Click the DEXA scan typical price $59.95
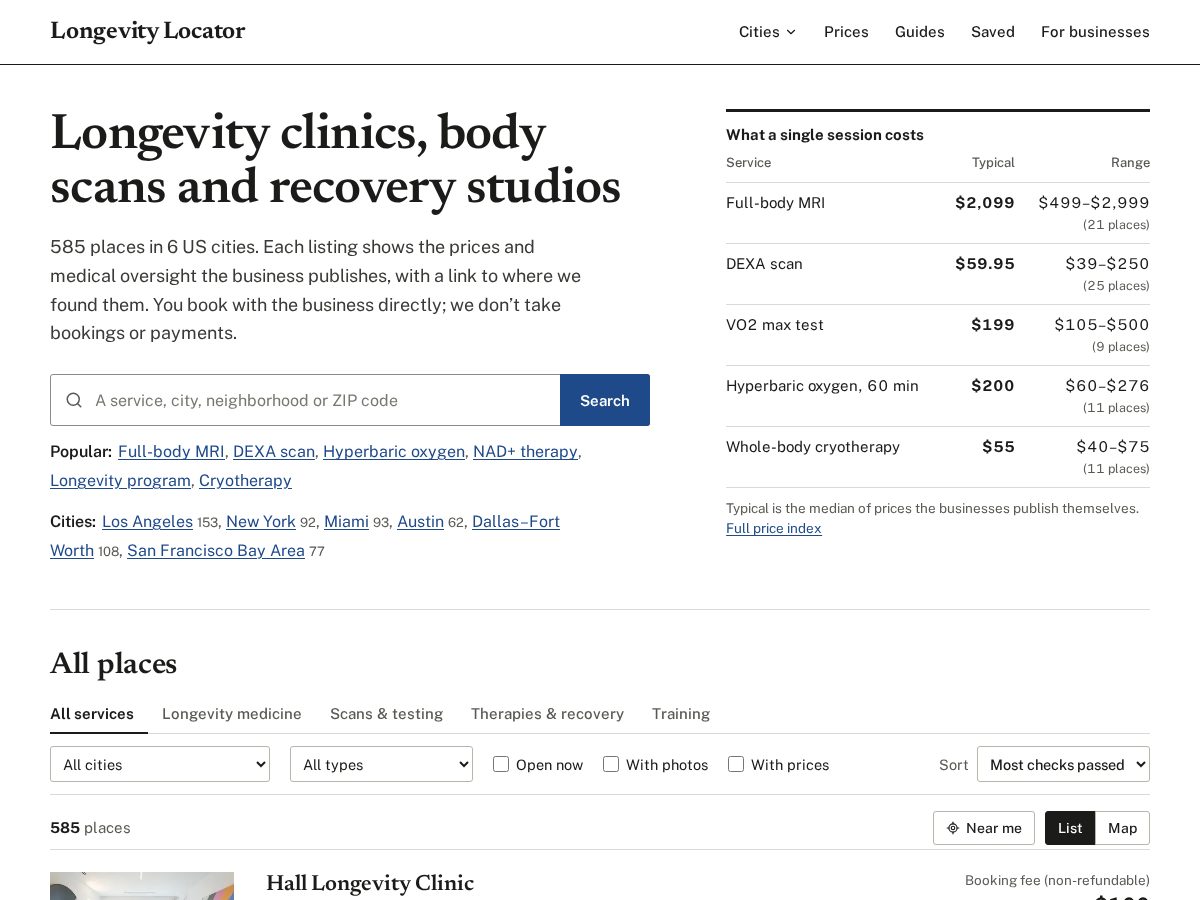 [985, 264]
